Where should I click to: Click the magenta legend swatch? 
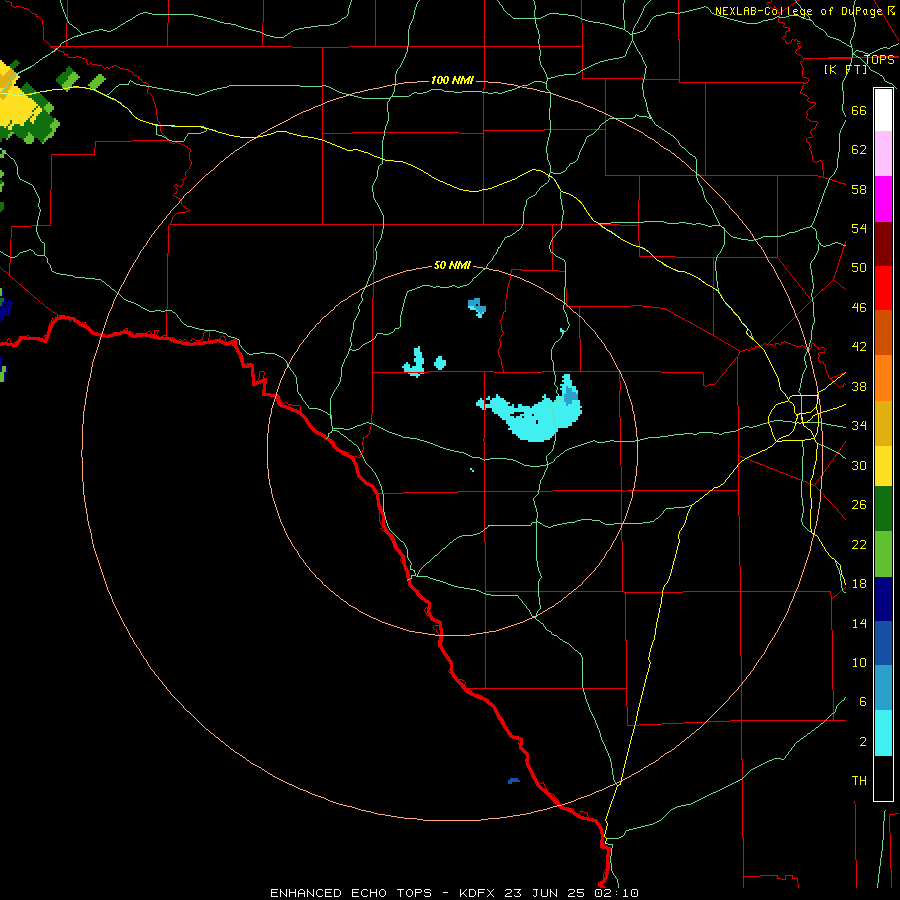click(883, 199)
